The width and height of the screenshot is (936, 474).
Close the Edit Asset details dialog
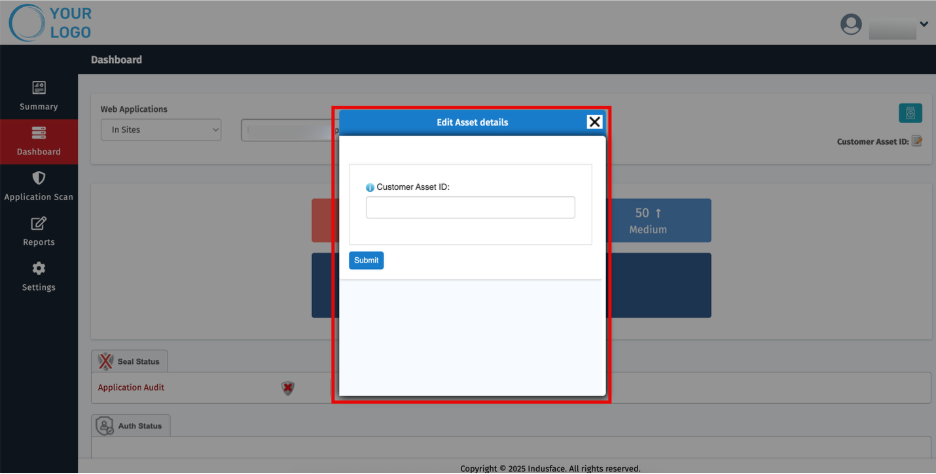(x=595, y=122)
